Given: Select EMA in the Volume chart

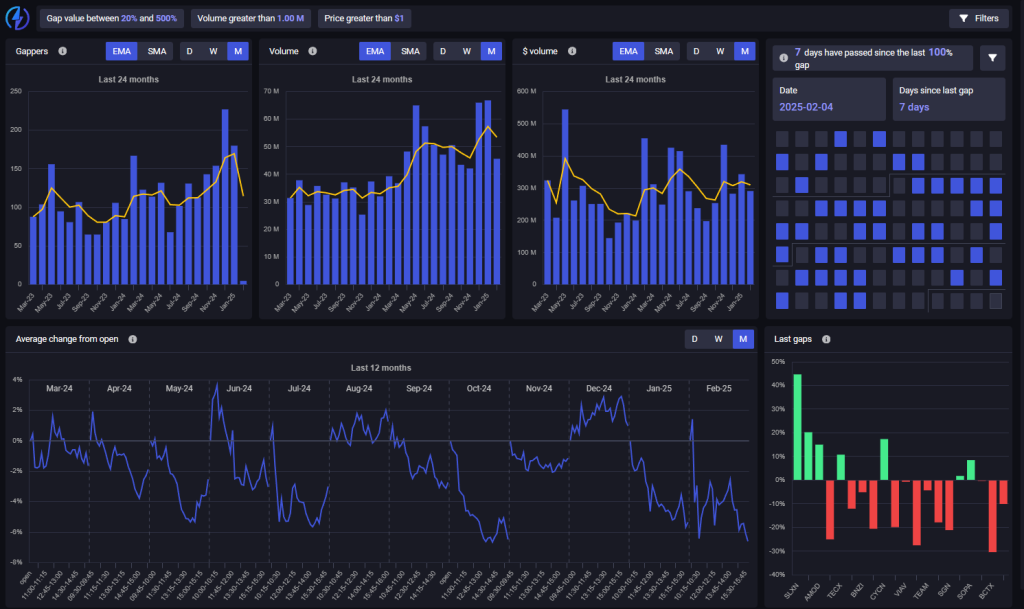Looking at the screenshot, I should click(x=375, y=51).
